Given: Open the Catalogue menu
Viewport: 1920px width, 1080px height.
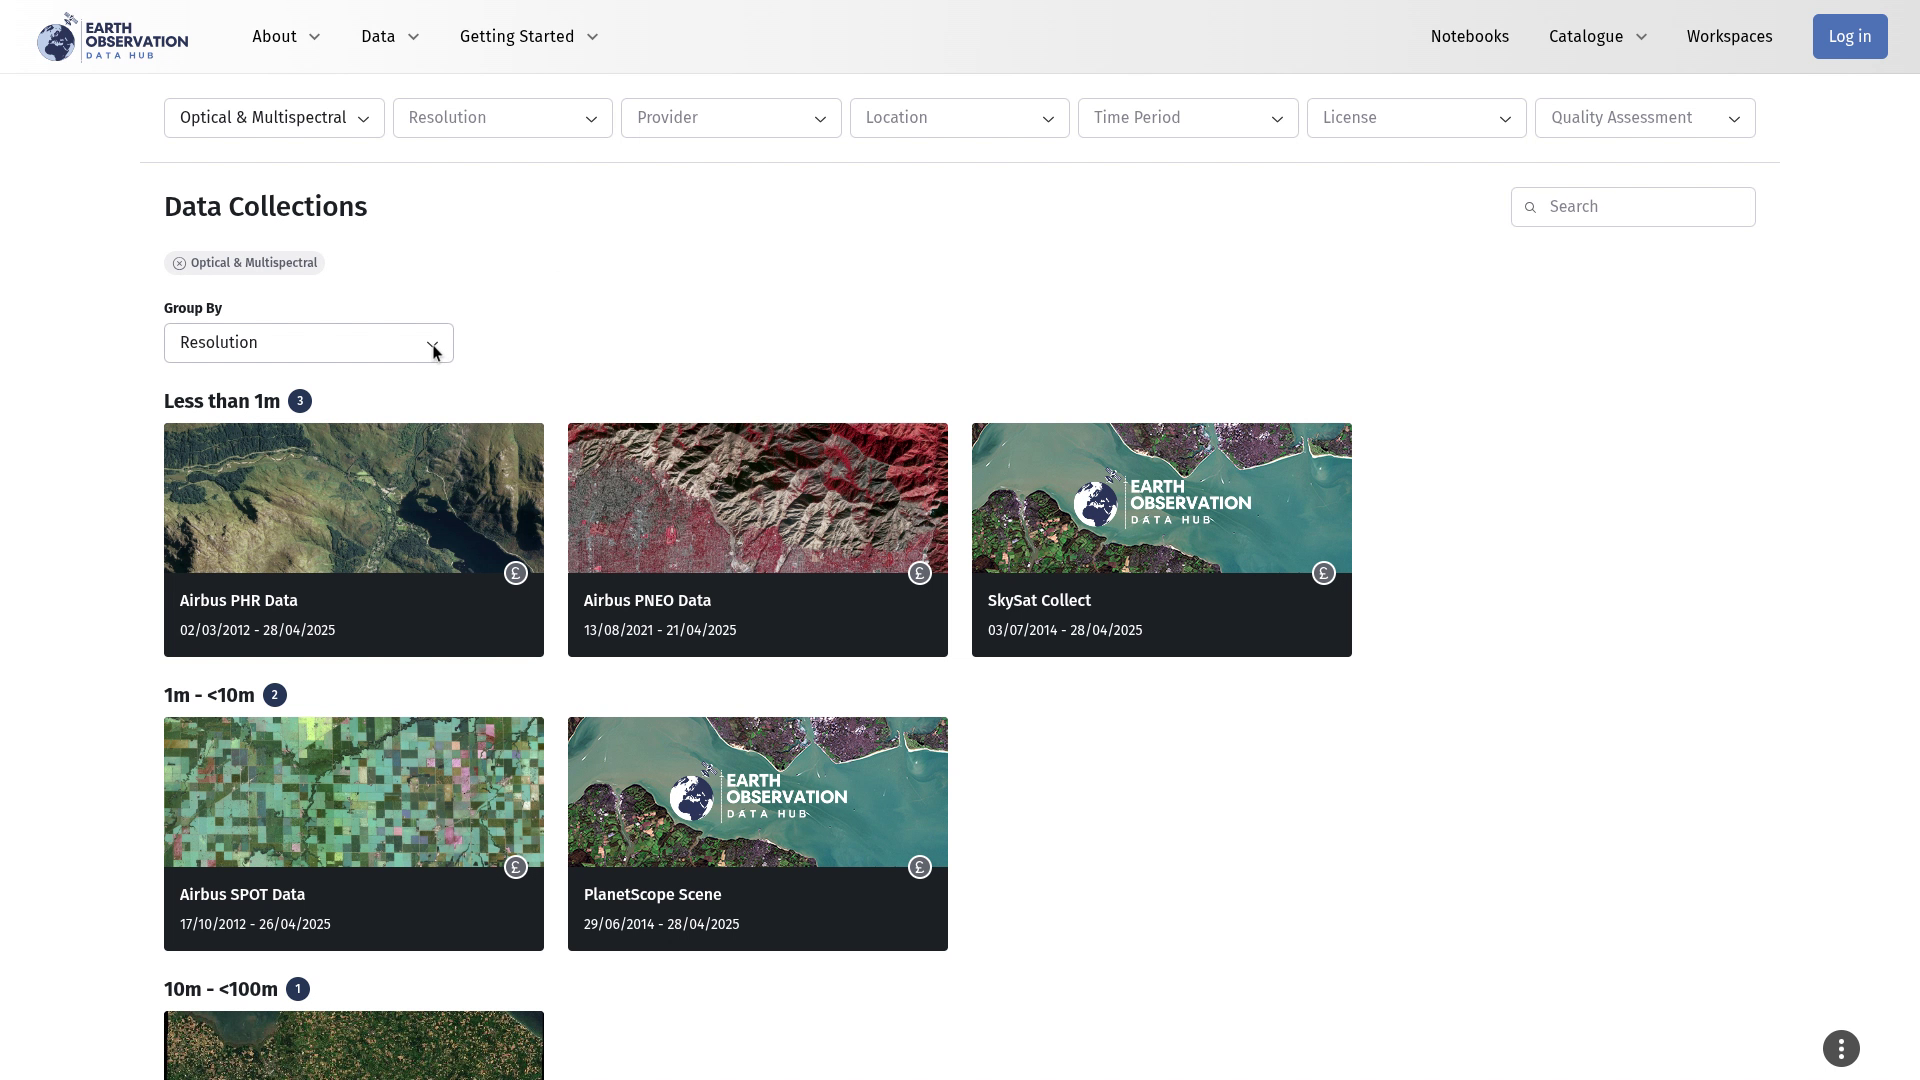Looking at the screenshot, I should [x=1597, y=37].
